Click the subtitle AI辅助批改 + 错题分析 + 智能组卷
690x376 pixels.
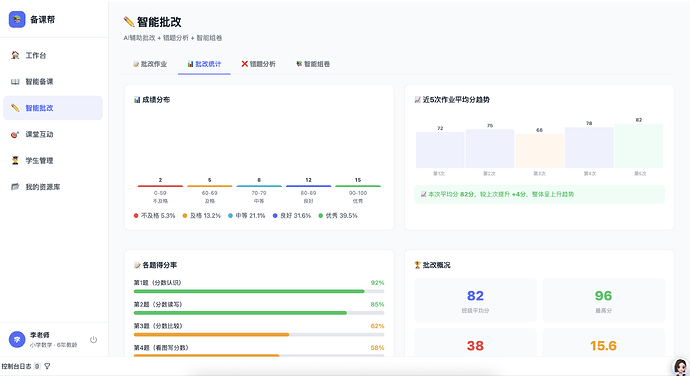pyautogui.click(x=173, y=38)
